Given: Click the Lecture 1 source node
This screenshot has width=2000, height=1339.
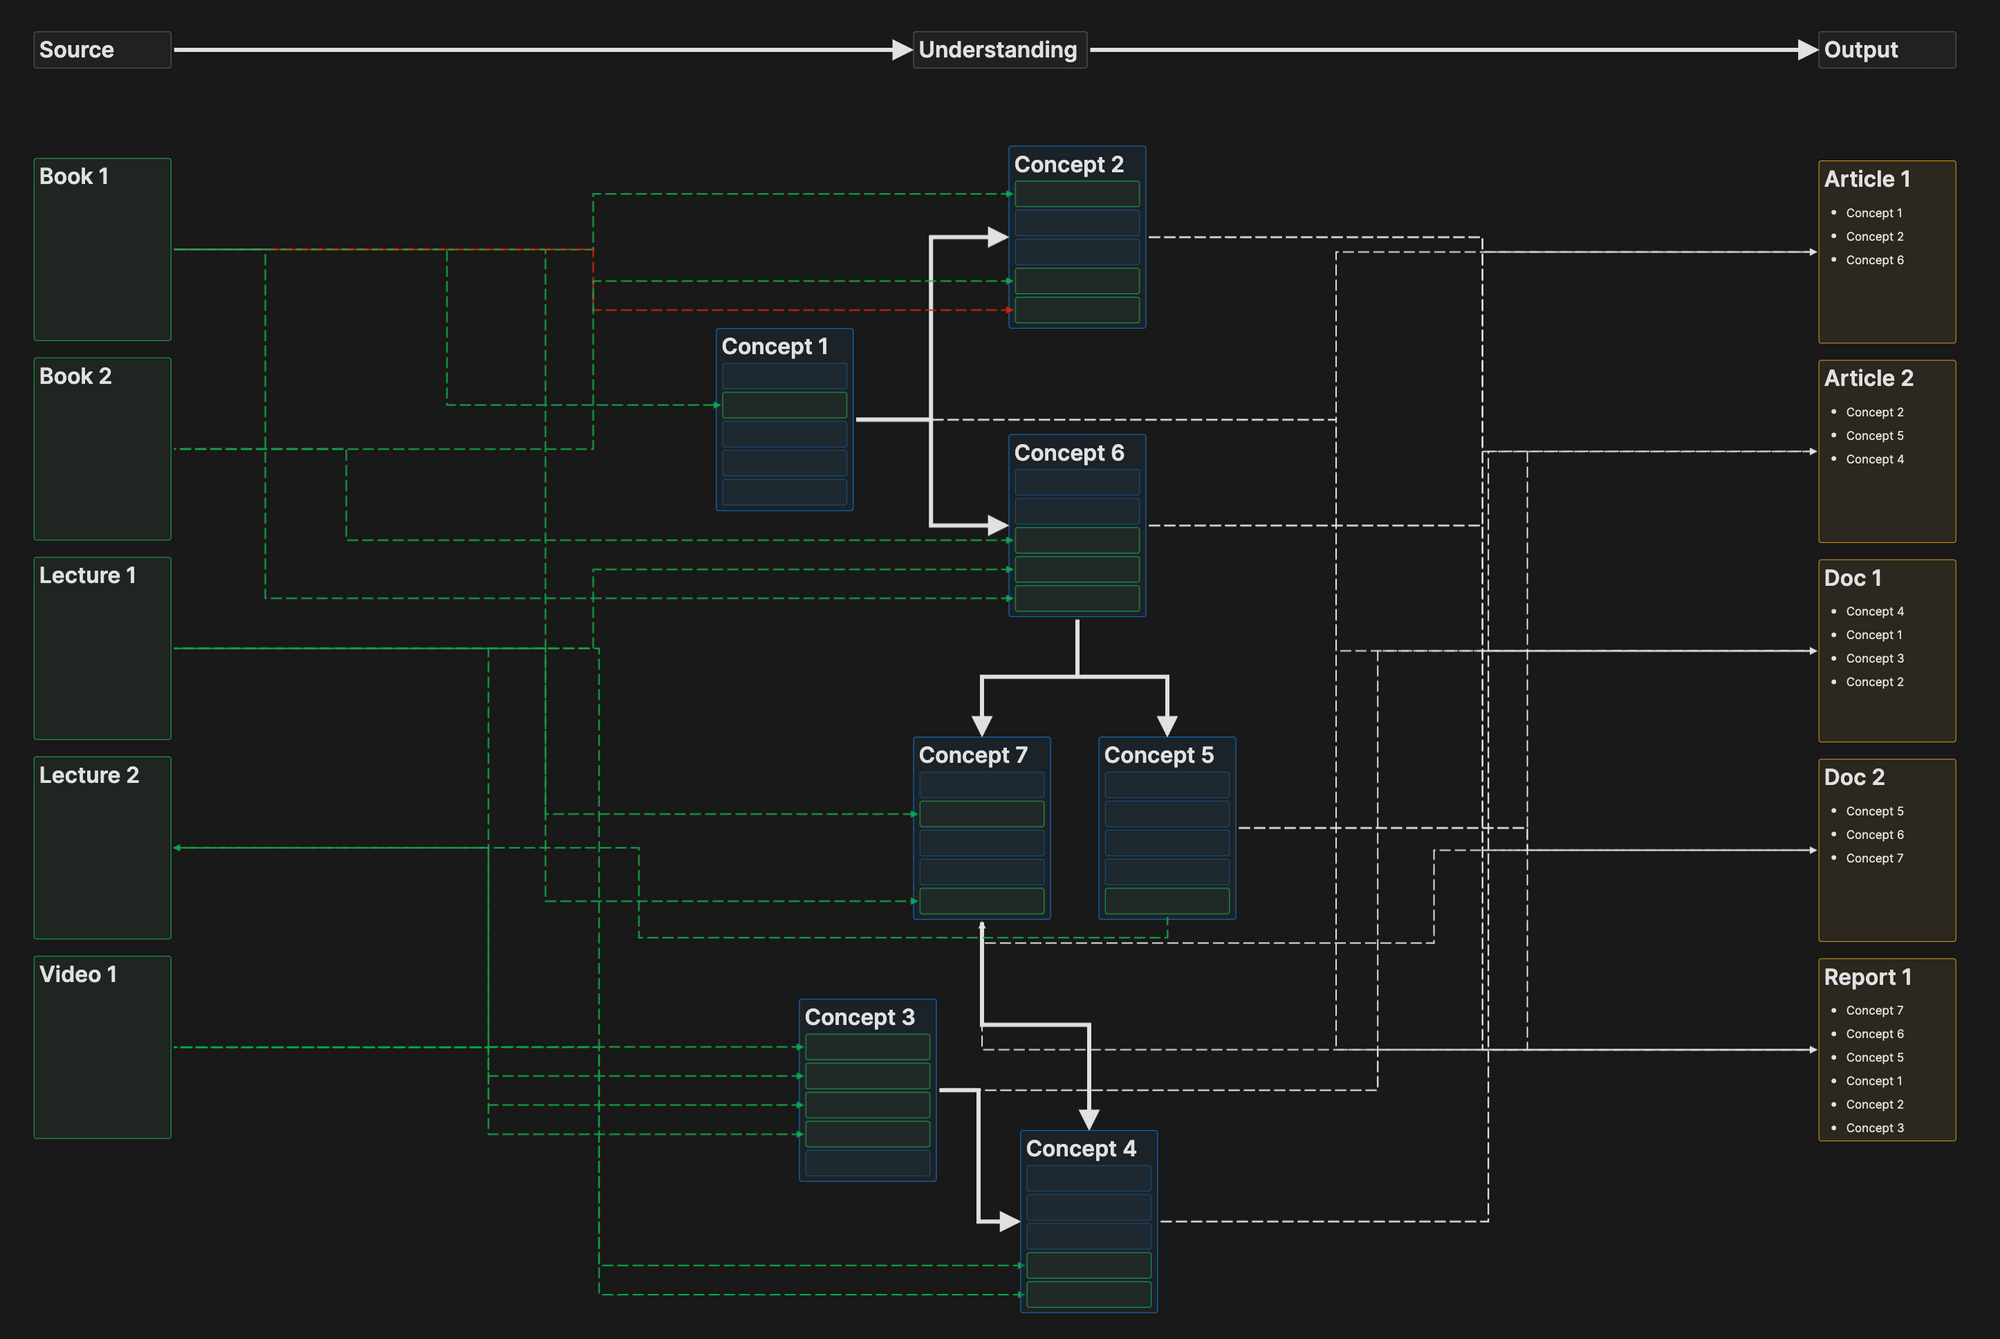Looking at the screenshot, I should [102, 648].
